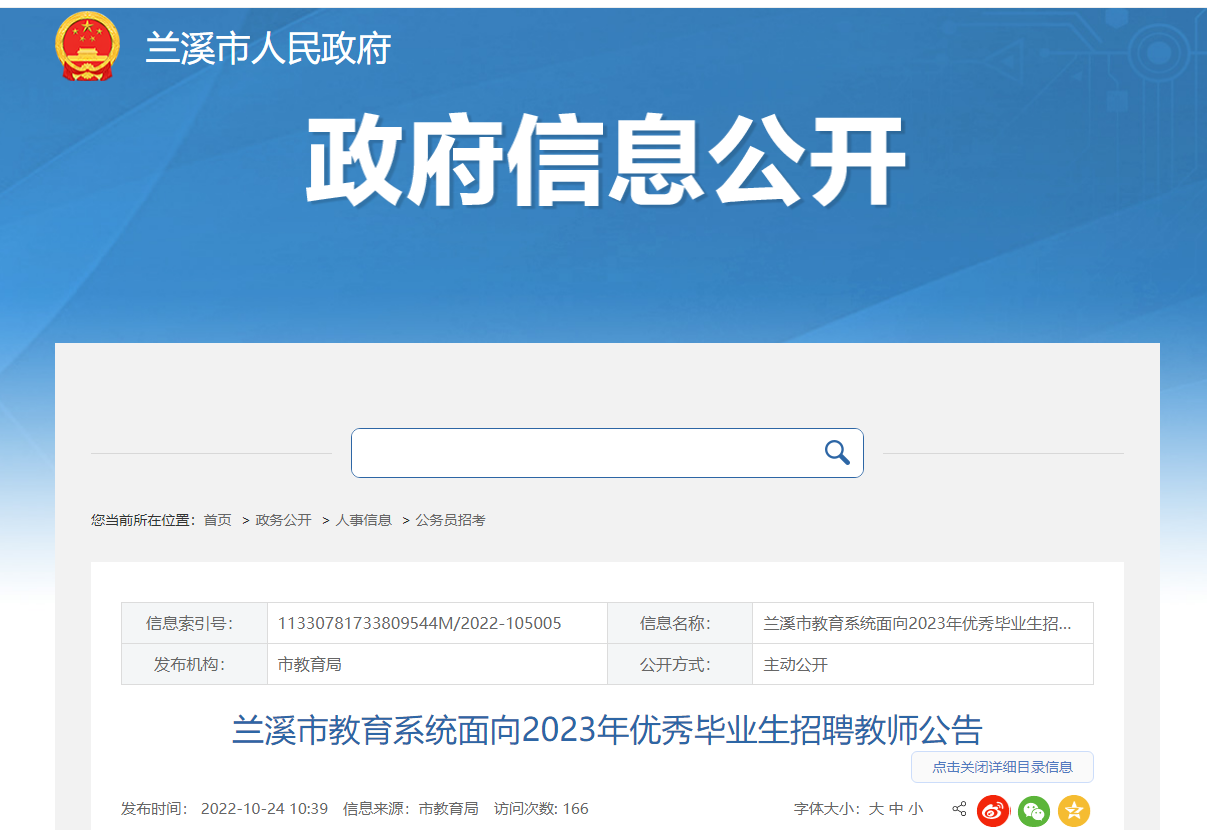Screen dimensions: 1207x830
Task: Click the 政府信息公开 banner heading
Action: click(x=605, y=162)
